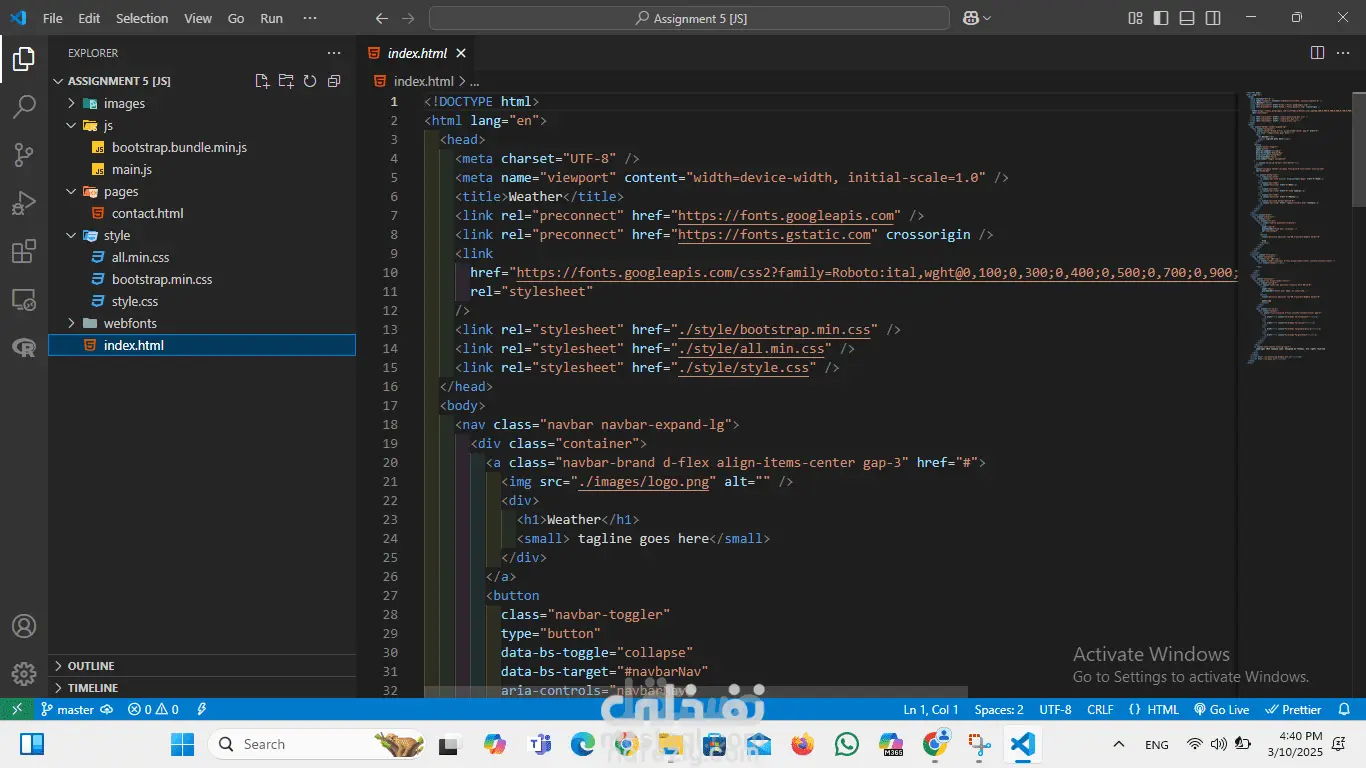Toggle the primary side bar layout button

pos(1161,18)
